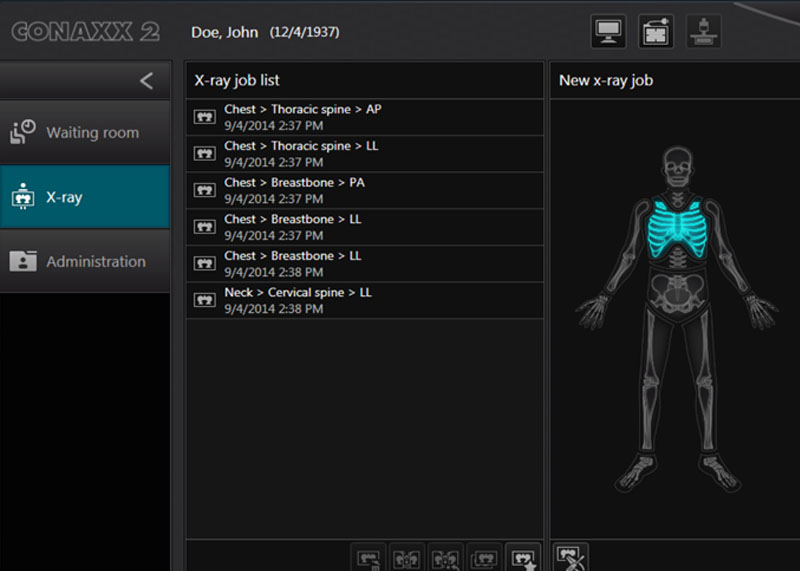The height and width of the screenshot is (571, 800).
Task: Collapse the sidebar with the left chevron
Action: point(146,81)
